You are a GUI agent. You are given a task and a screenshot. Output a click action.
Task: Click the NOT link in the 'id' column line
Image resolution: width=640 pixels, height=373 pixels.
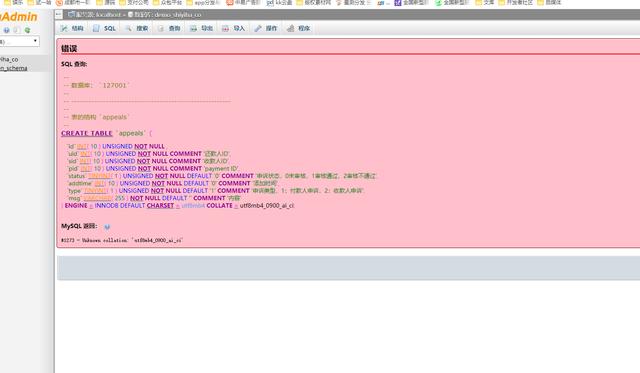click(141, 147)
